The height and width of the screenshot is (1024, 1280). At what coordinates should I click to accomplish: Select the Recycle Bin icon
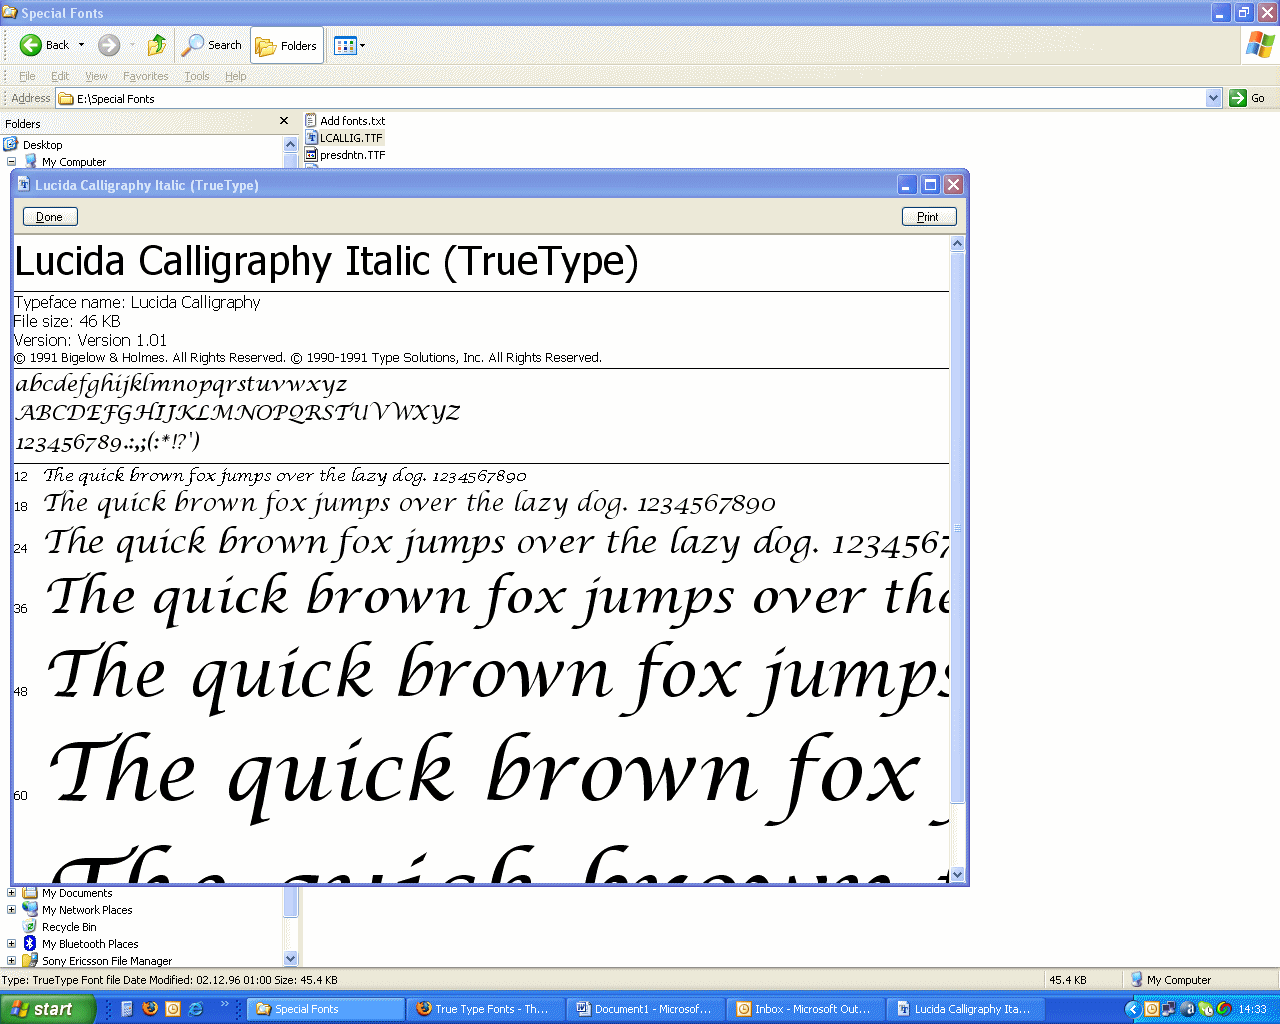click(x=30, y=927)
